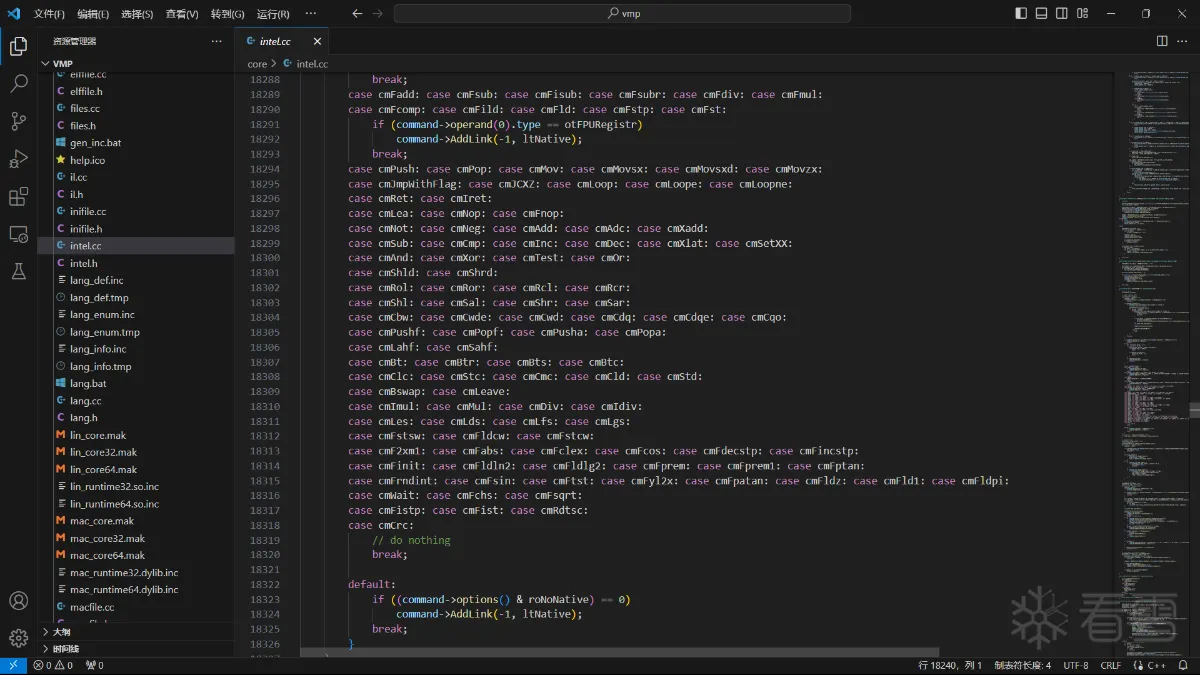
Task: Click the vmp command center search box
Action: [622, 14]
